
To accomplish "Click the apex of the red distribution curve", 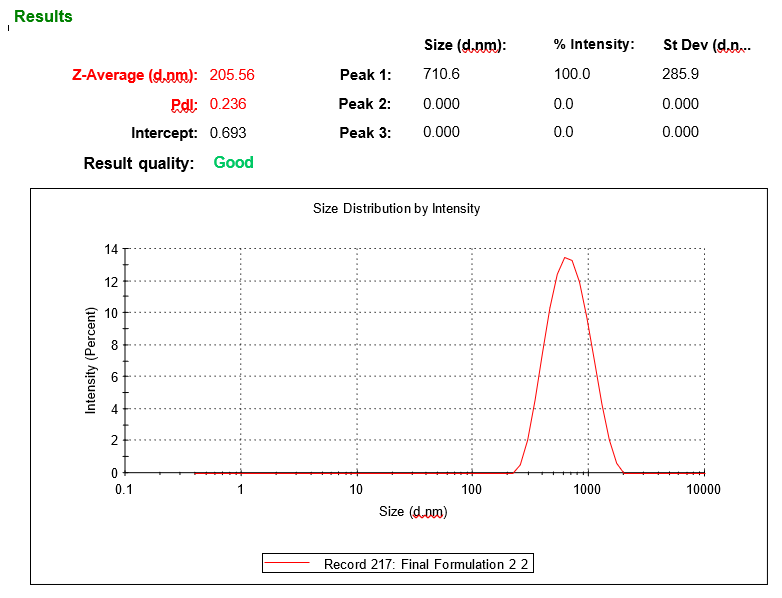I will 566,258.
